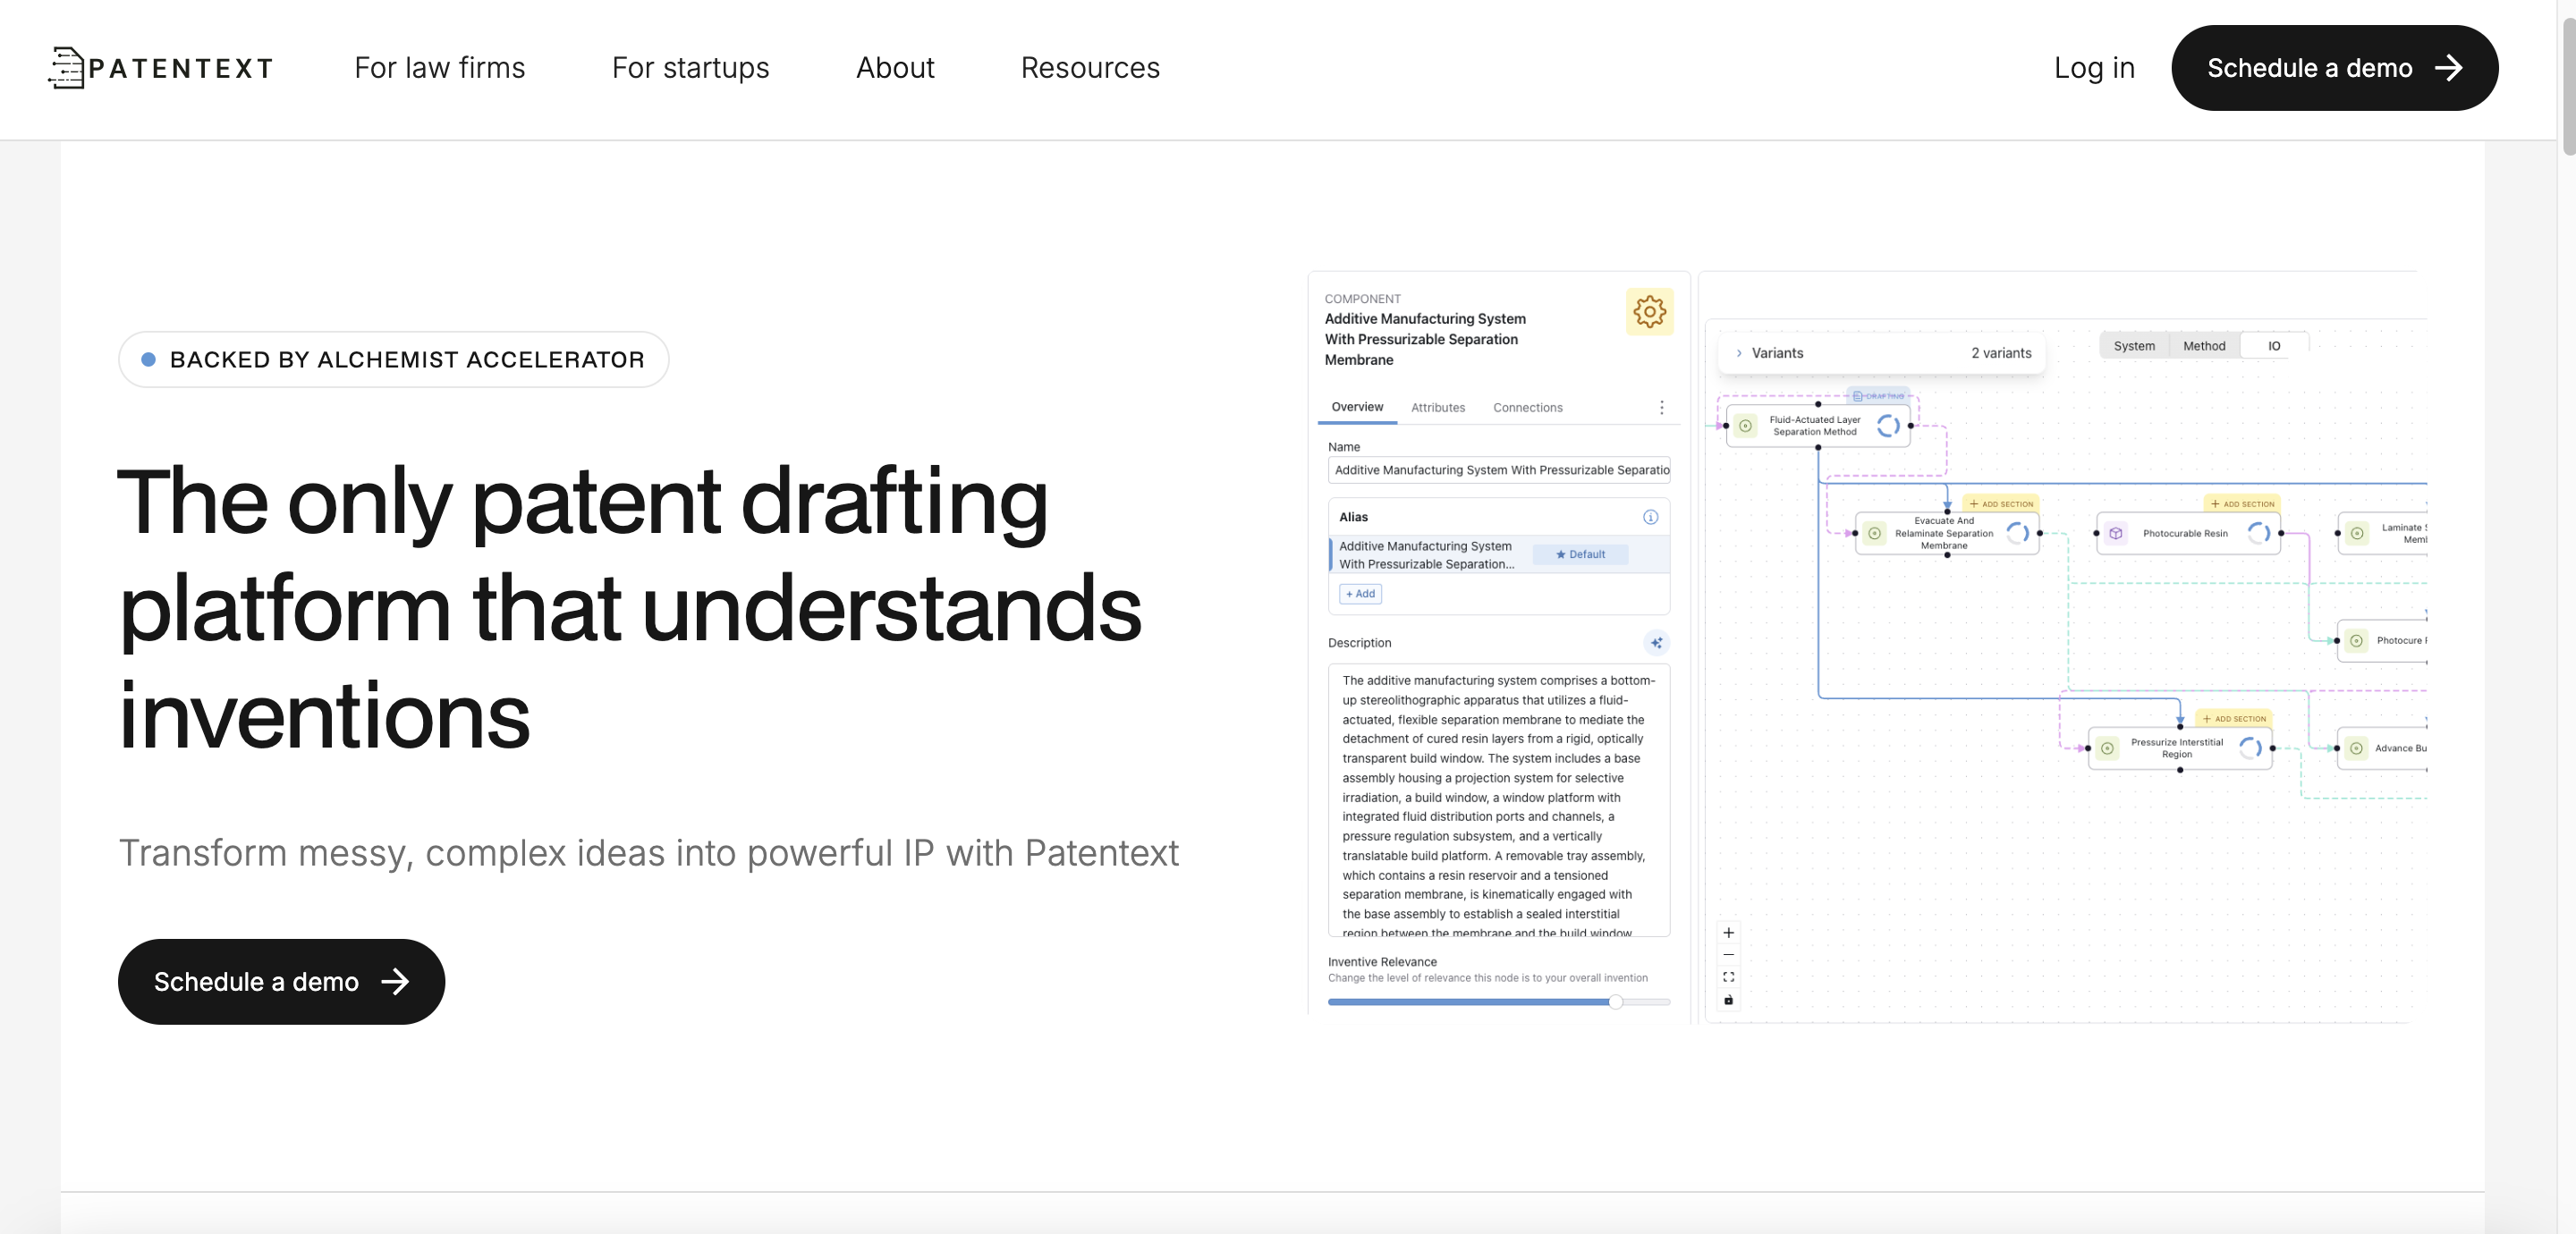Click the AI sparkle icon next to Description
The image size is (2576, 1234).
click(1657, 643)
